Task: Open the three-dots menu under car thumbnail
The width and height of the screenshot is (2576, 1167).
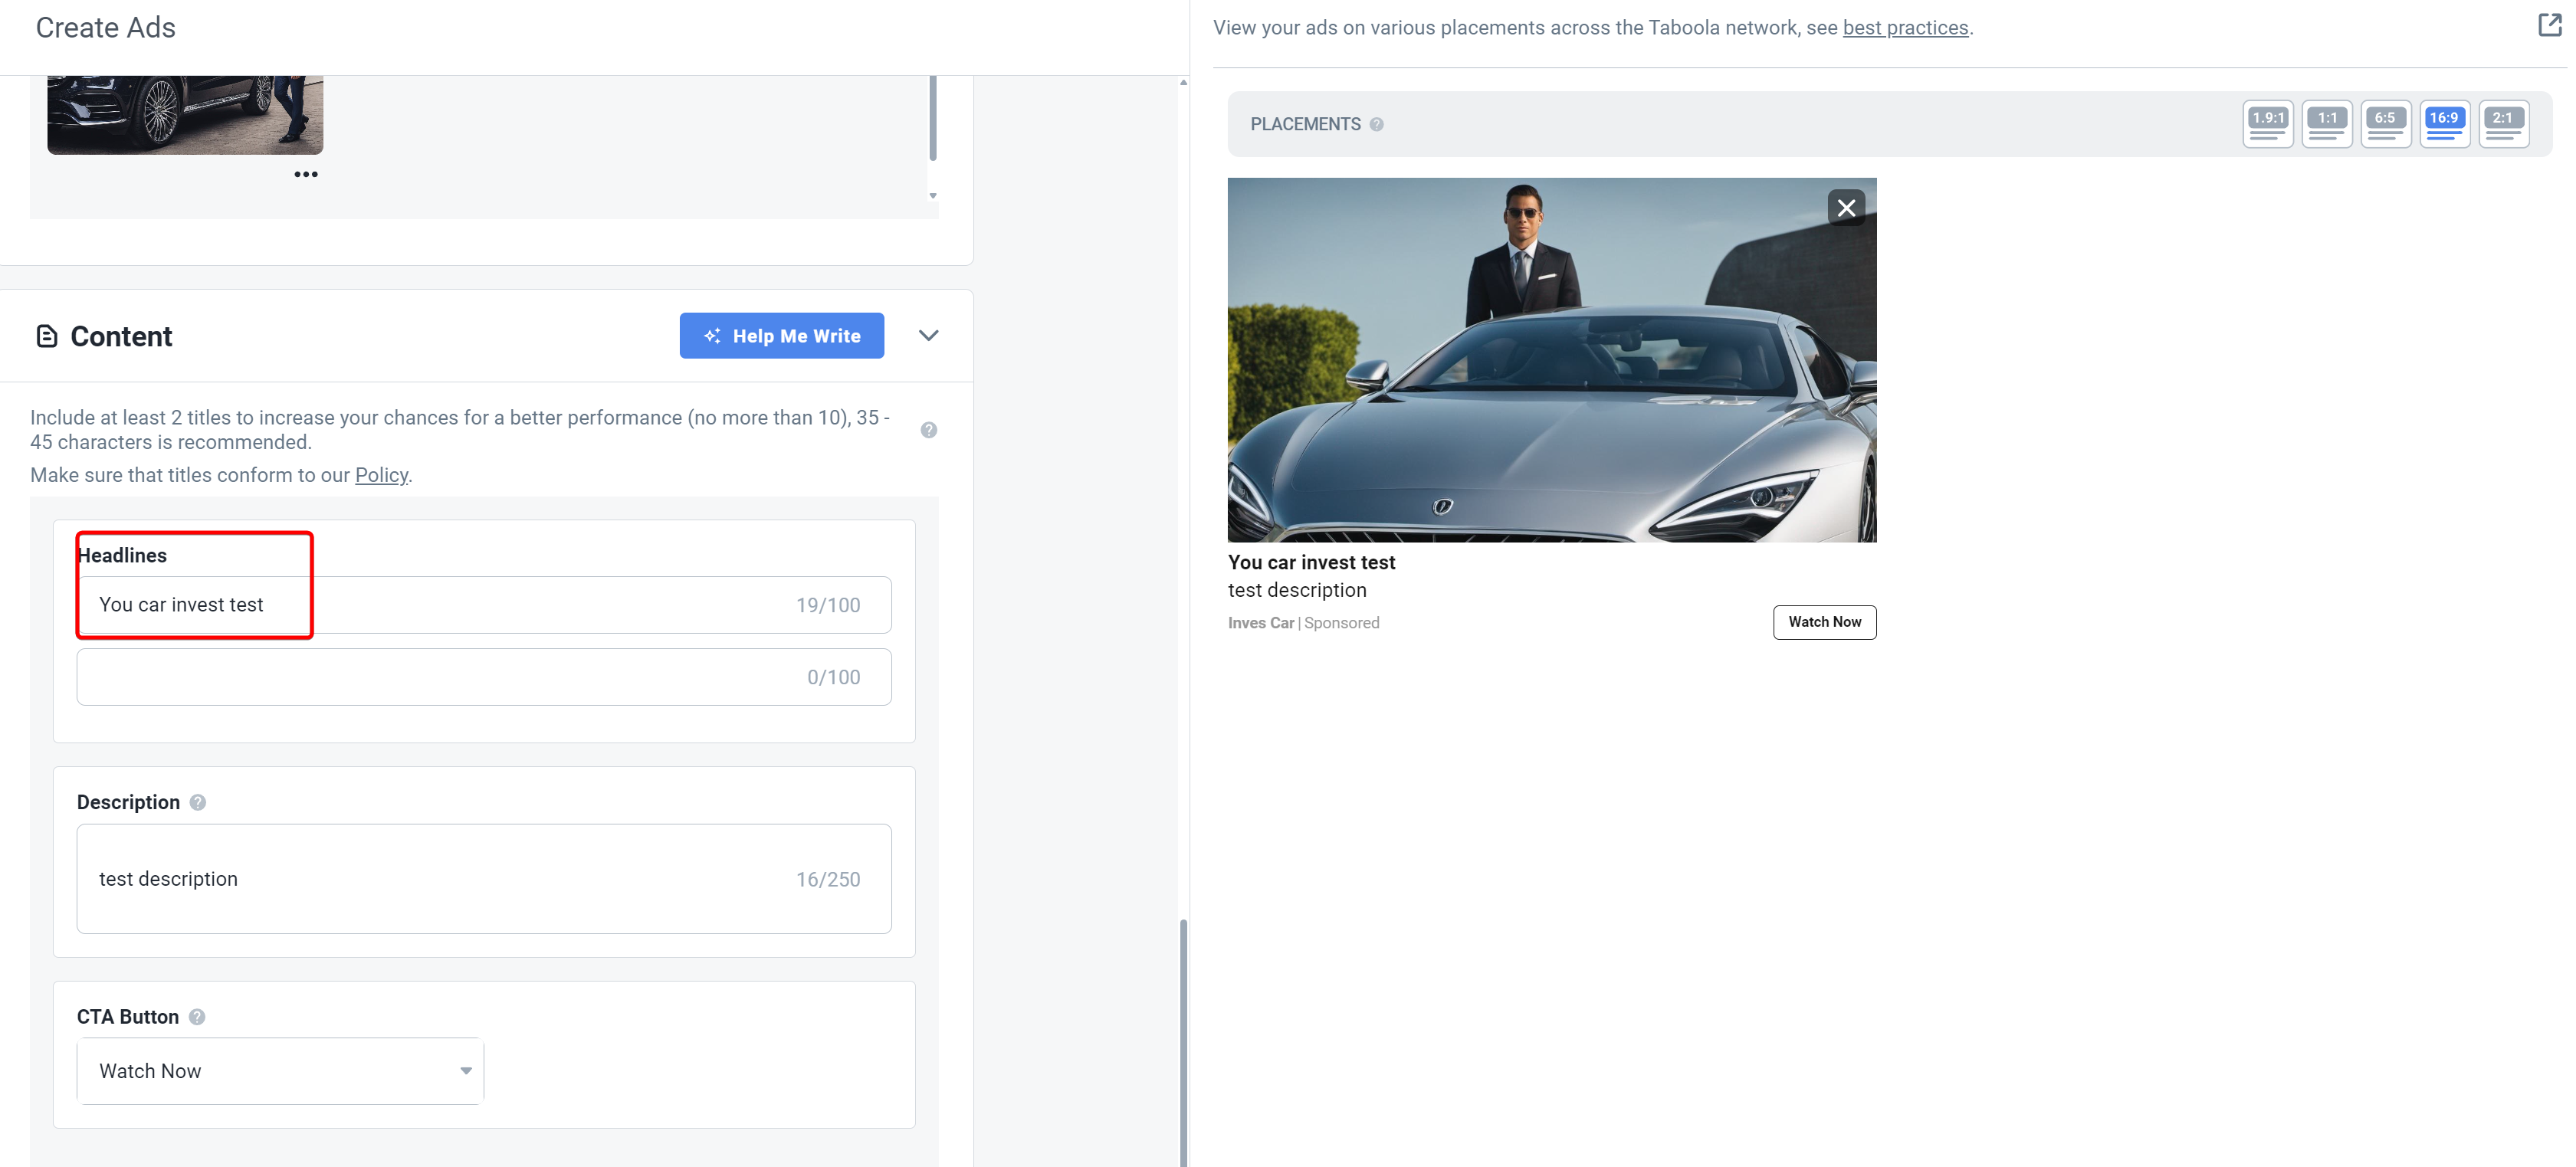Action: [306, 174]
